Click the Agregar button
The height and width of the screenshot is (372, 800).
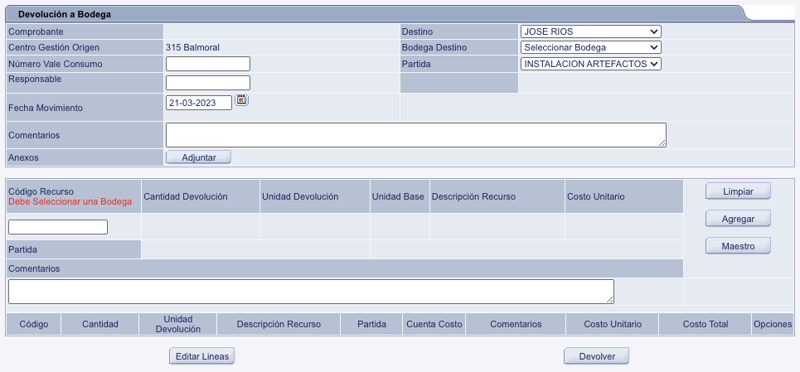(738, 218)
